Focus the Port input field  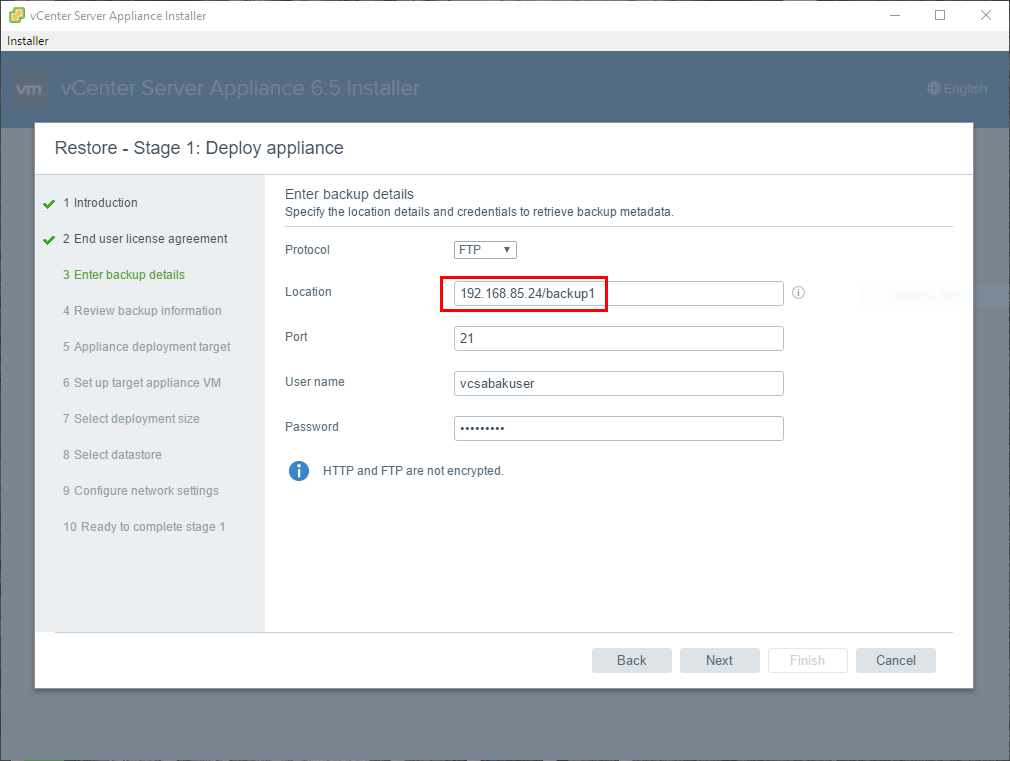pyautogui.click(x=618, y=339)
